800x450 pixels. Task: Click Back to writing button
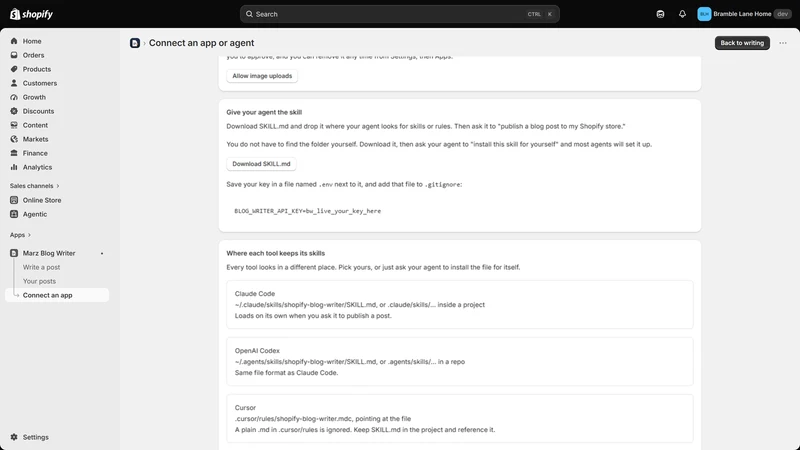point(742,43)
